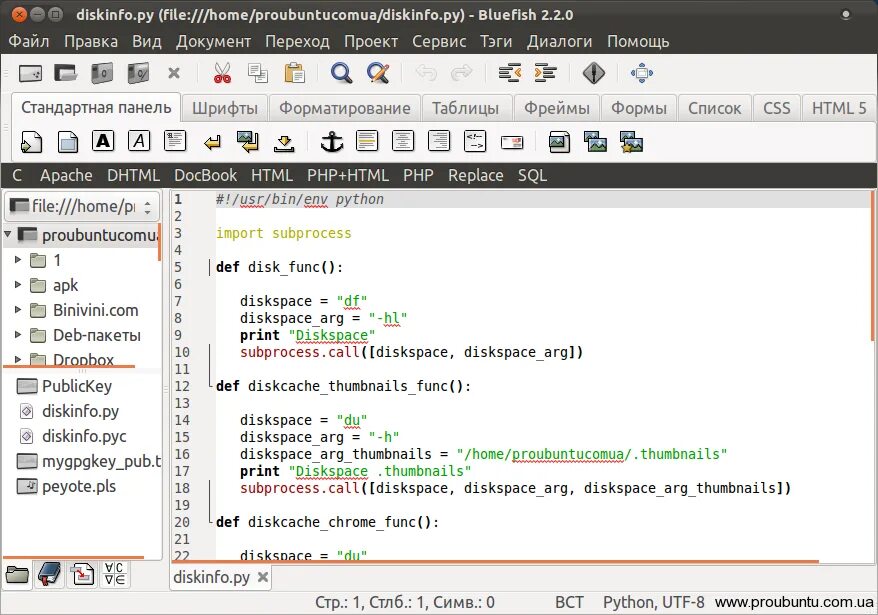878x615 pixels.
Task: Apply Italic tag icon
Action: click(x=139, y=141)
